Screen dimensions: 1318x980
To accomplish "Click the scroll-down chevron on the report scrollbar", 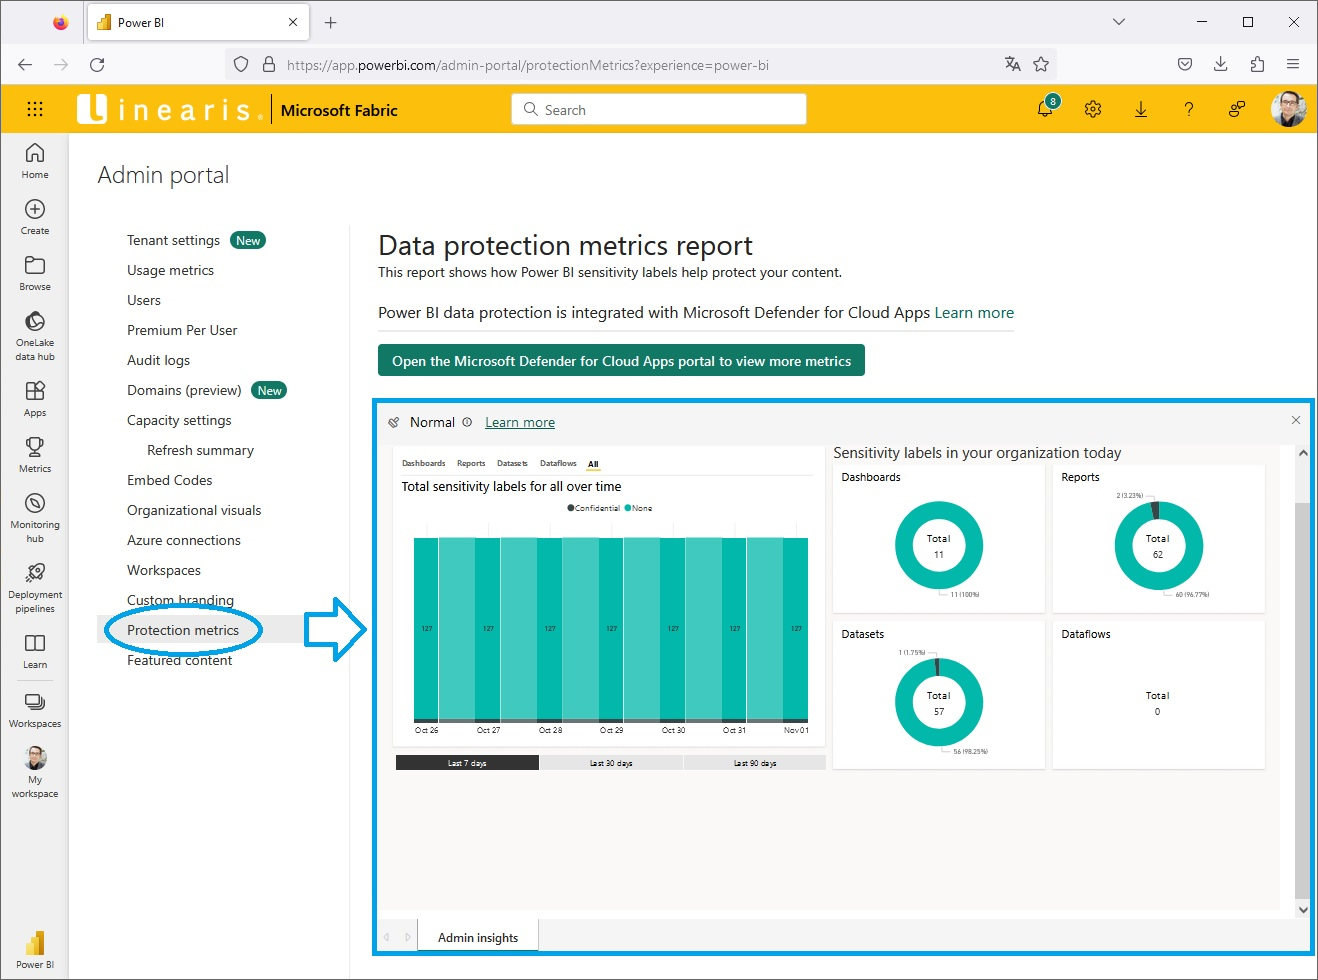I will click(x=1302, y=909).
